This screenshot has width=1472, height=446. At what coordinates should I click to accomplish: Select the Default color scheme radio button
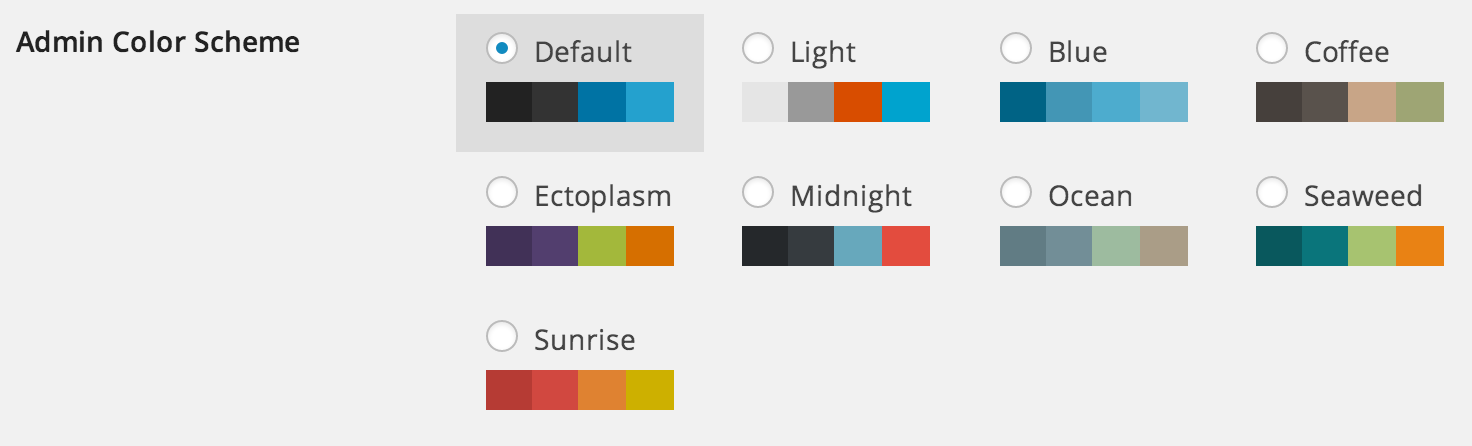click(x=501, y=47)
